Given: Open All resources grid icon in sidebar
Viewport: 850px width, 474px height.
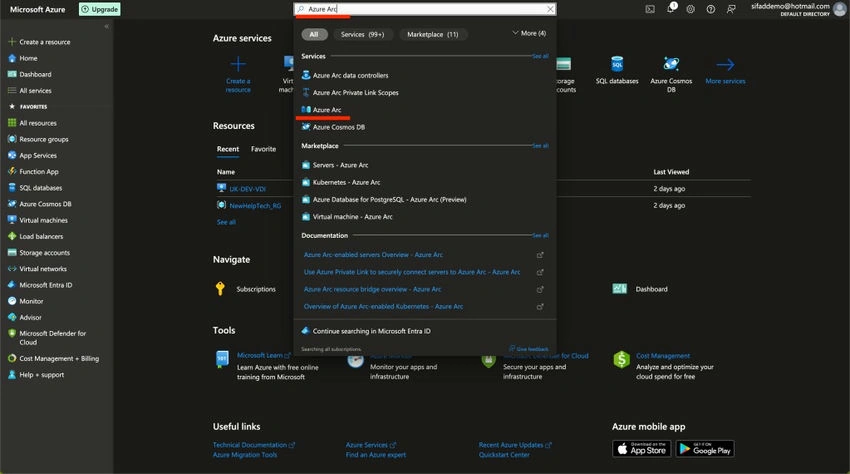Looking at the screenshot, I should click(x=12, y=123).
